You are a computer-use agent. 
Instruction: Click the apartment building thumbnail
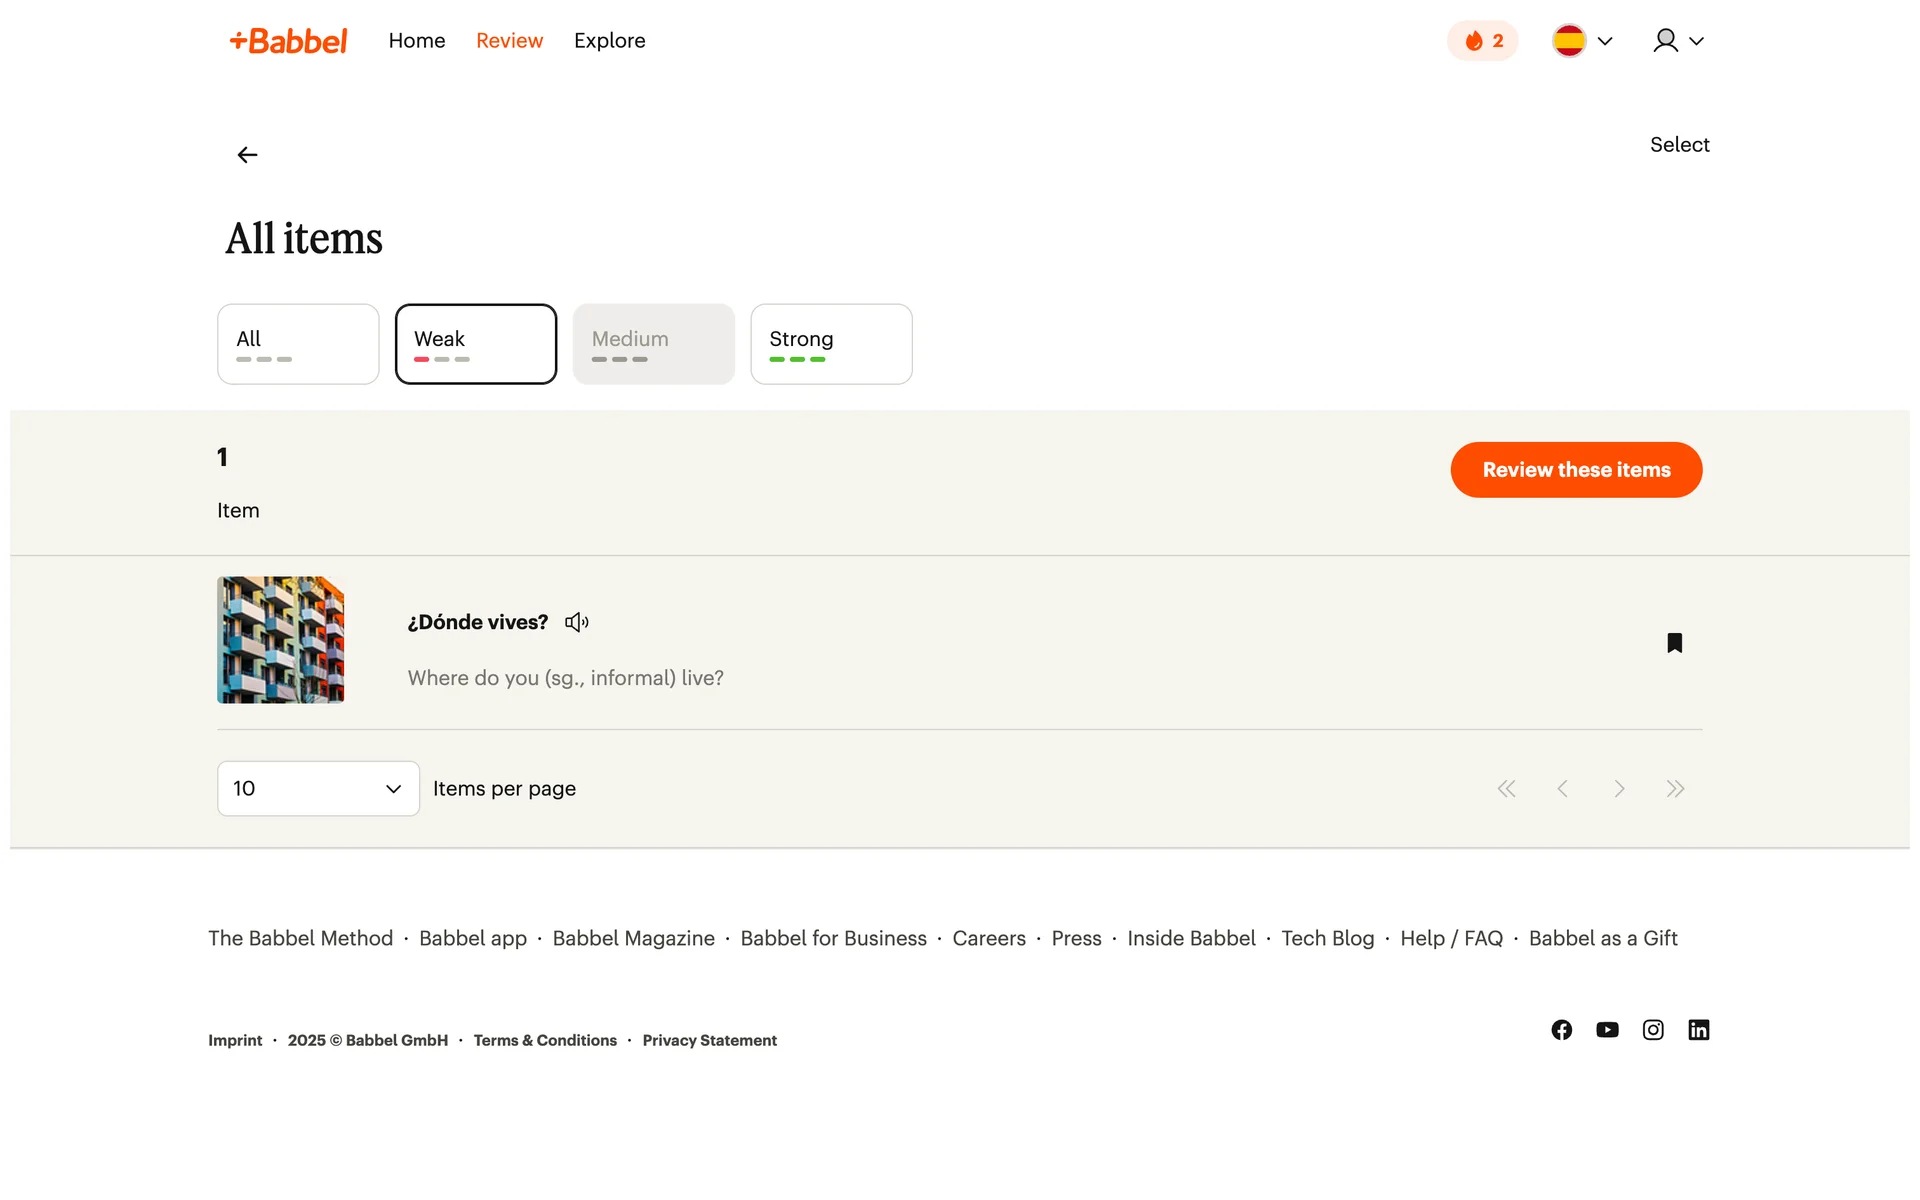click(x=281, y=640)
